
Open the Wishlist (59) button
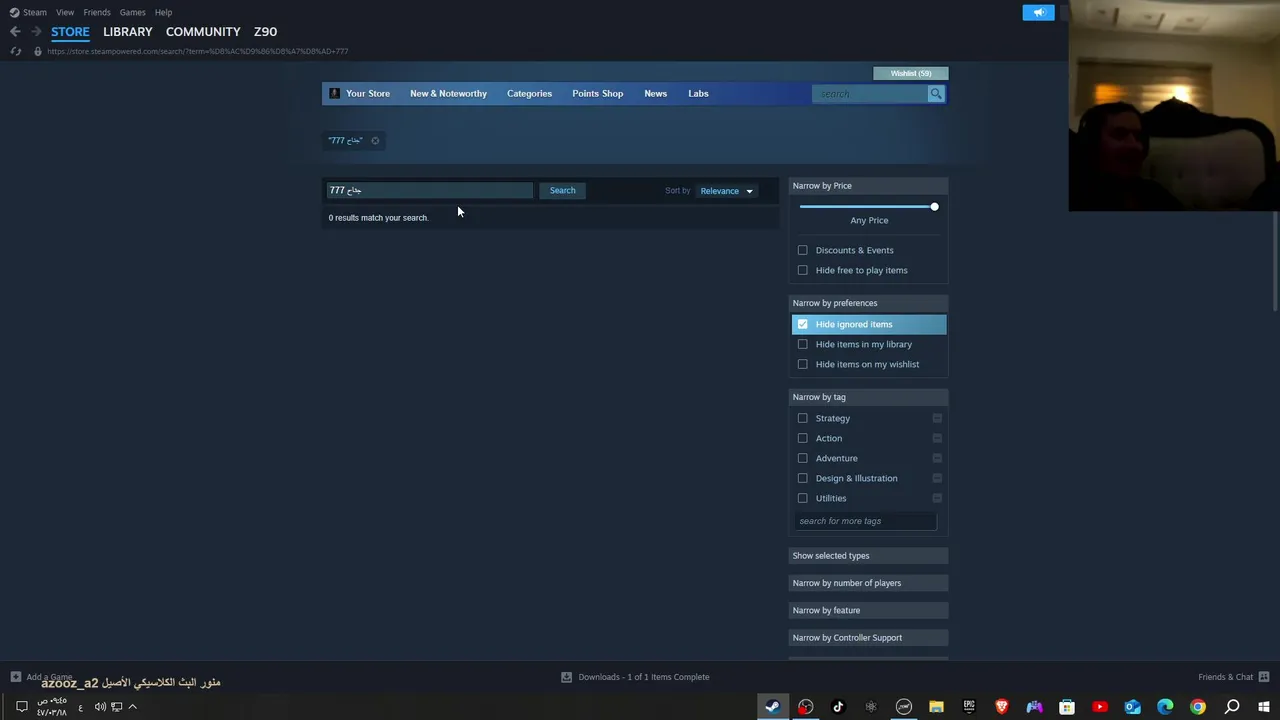pos(910,73)
